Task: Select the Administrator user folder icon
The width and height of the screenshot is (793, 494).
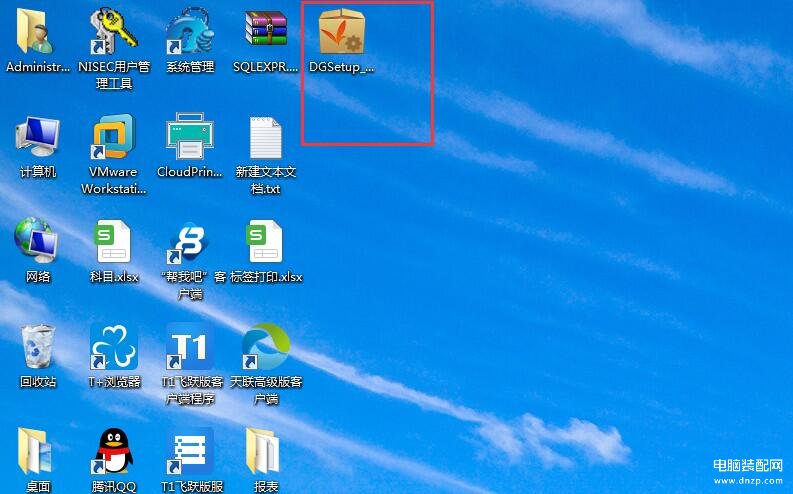Action: point(36,31)
